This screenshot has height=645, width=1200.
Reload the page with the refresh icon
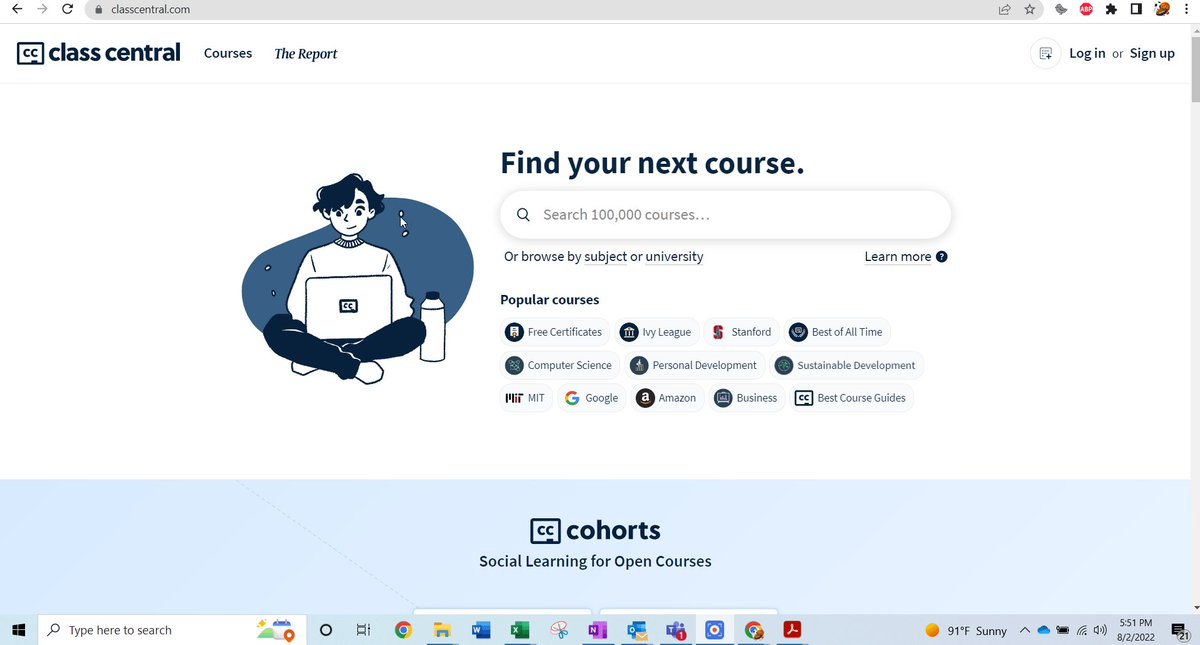pos(67,9)
